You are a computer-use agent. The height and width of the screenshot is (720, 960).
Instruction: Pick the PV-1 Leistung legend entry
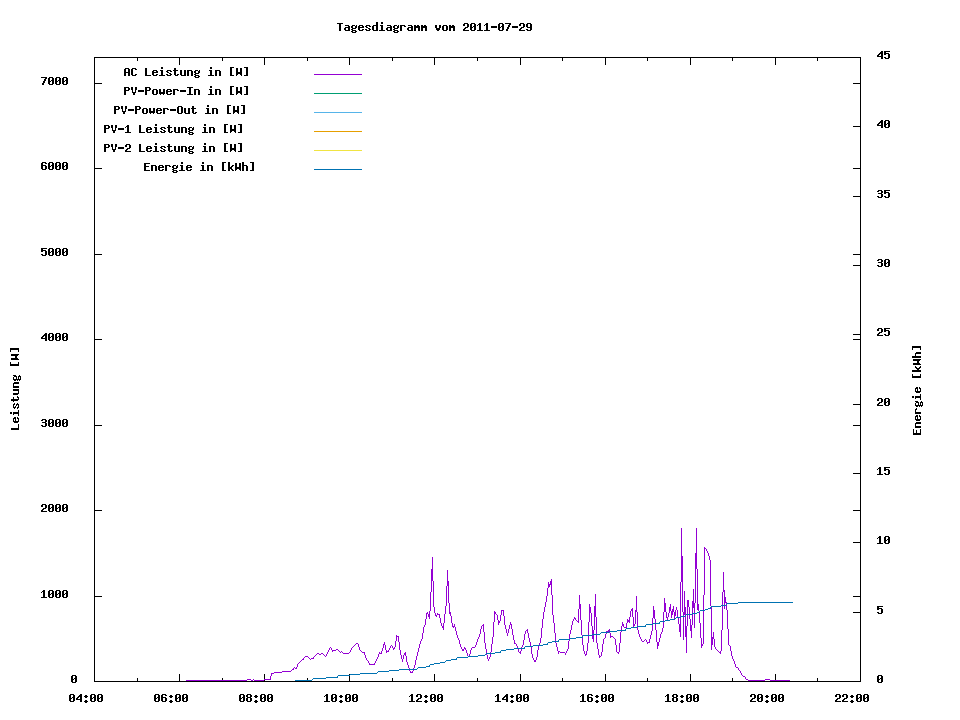point(173,129)
